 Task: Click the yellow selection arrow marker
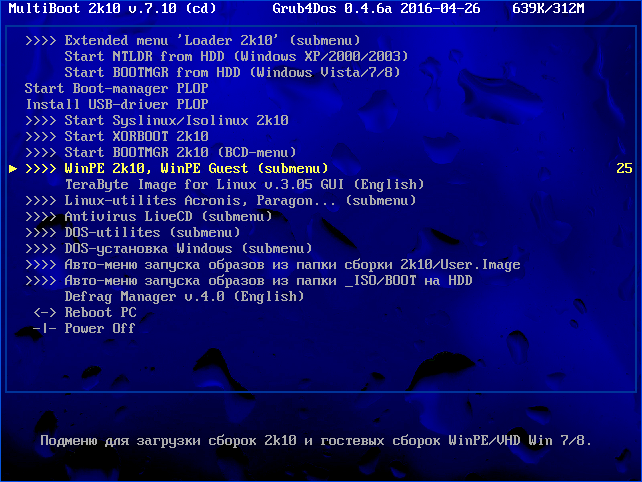13,168
